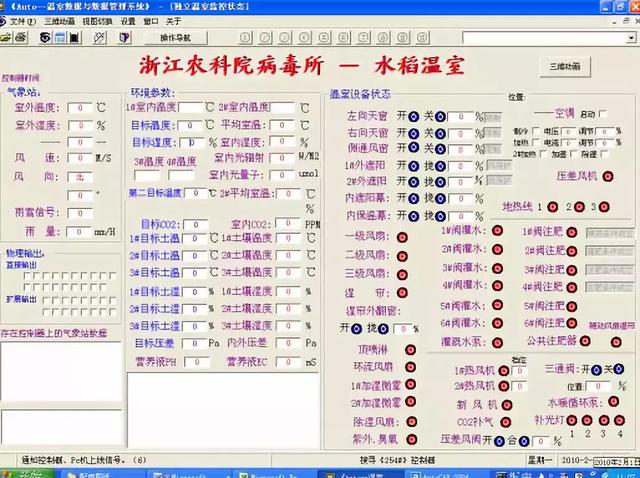640x478 pixels.
Task: Click the 三维动画 button near title
Action: (x=565, y=66)
